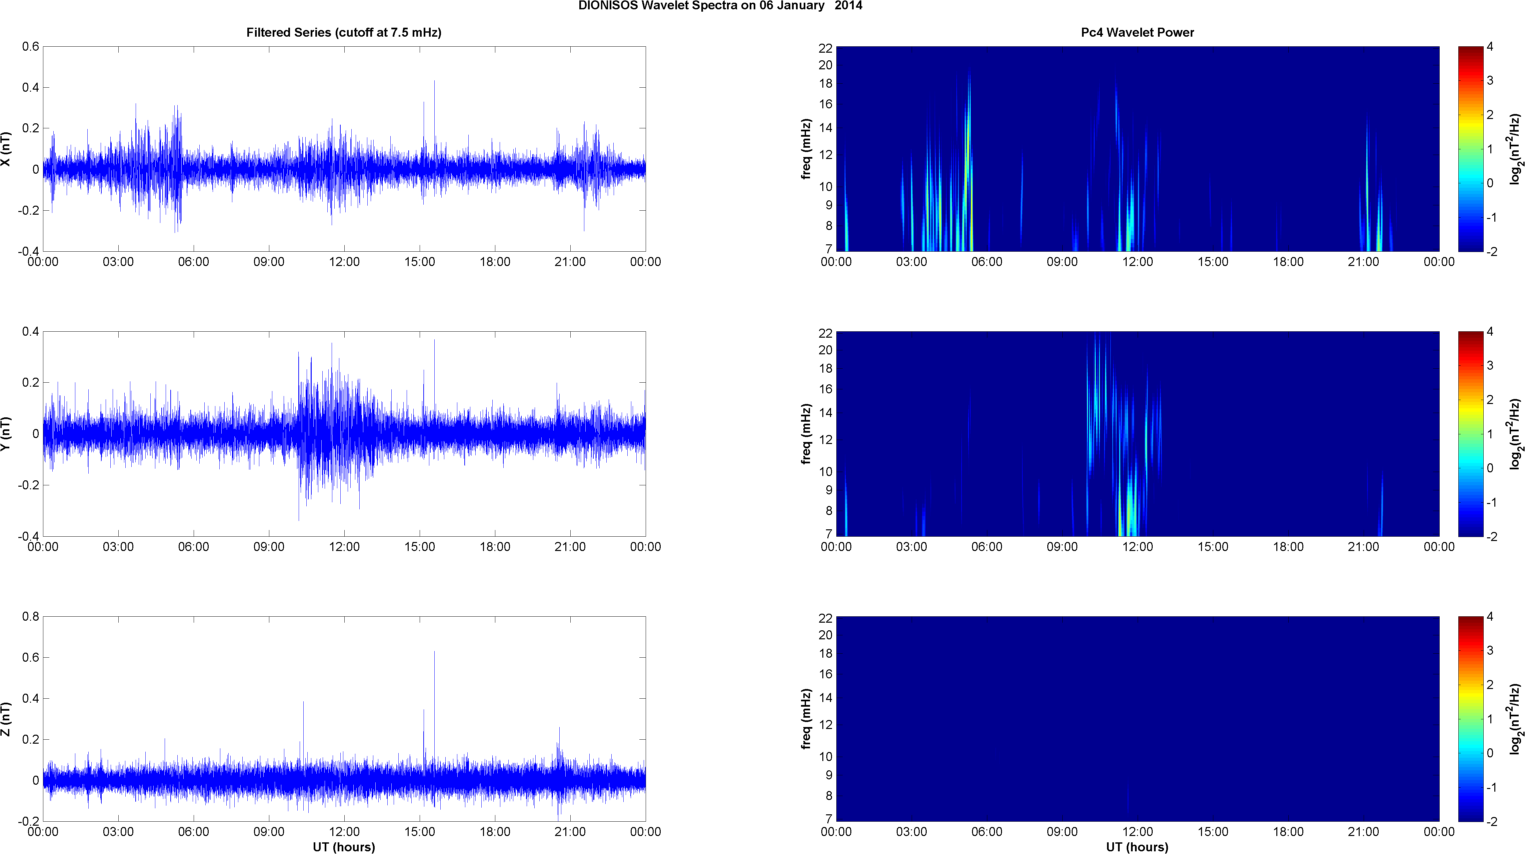This screenshot has width=1525, height=854.
Task: Click the 4 value on the top color bar scale
Action: (1490, 47)
